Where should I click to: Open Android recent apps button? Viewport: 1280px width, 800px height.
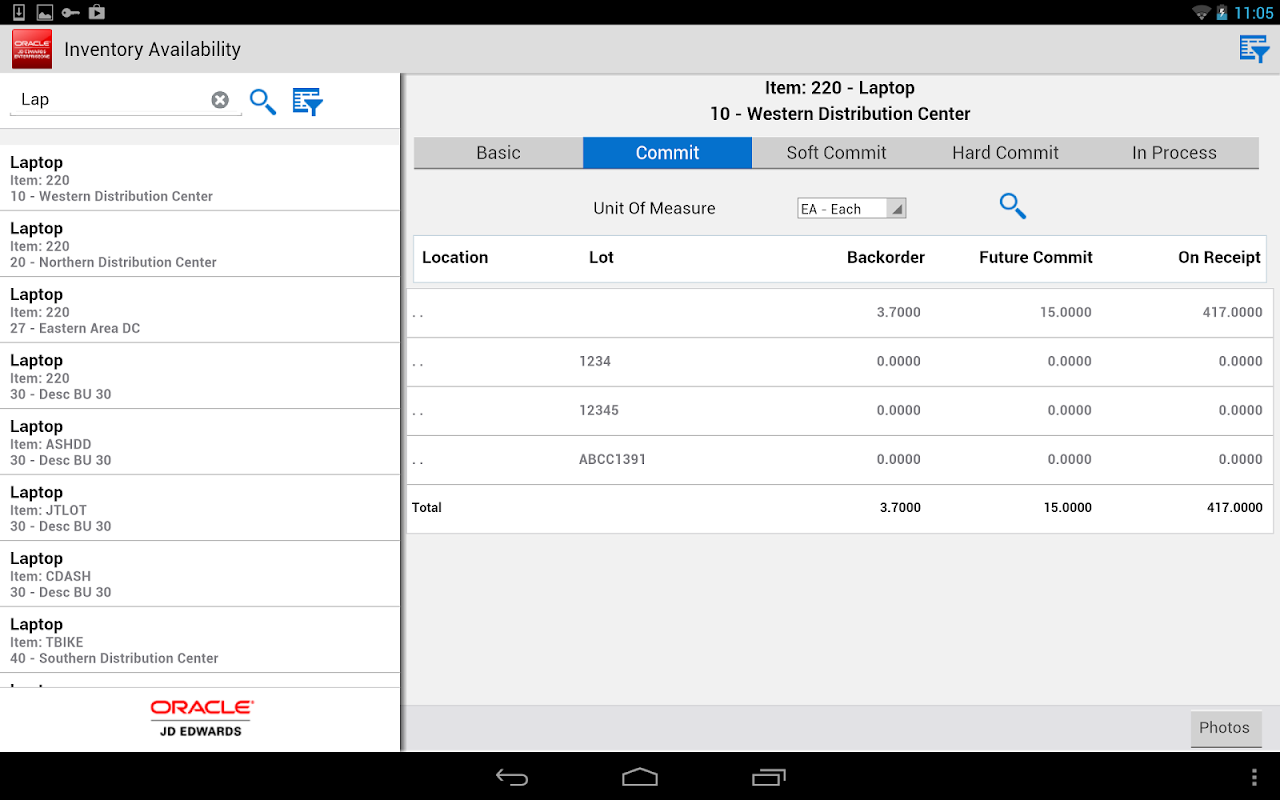click(769, 777)
